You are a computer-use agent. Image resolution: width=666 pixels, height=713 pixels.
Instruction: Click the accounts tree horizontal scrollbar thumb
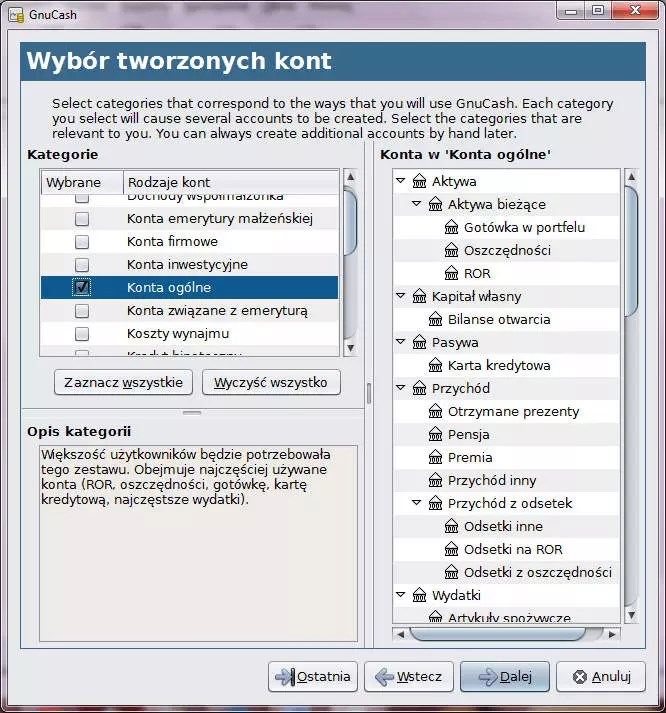click(497, 634)
